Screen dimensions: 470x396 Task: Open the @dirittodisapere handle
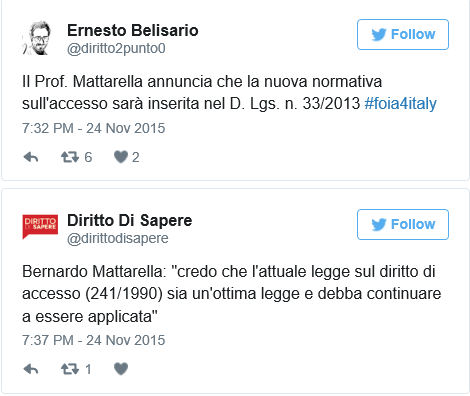click(x=118, y=239)
